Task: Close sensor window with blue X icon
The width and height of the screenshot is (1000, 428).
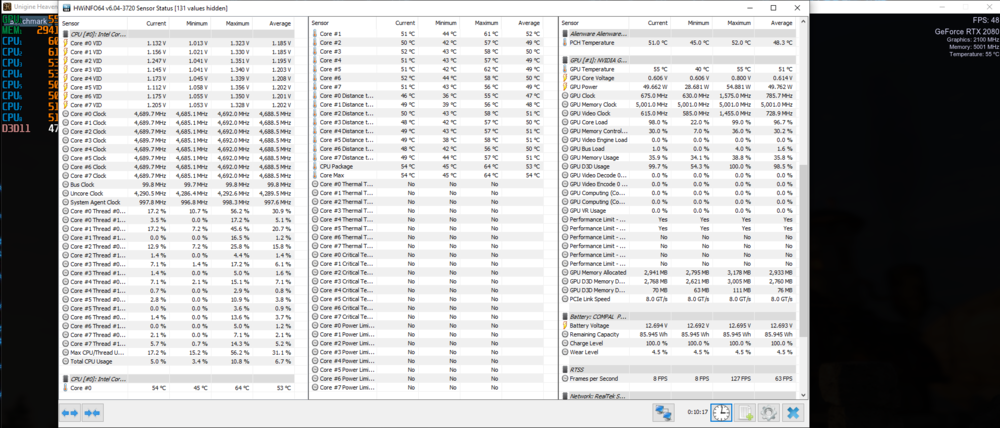Action: [792, 412]
